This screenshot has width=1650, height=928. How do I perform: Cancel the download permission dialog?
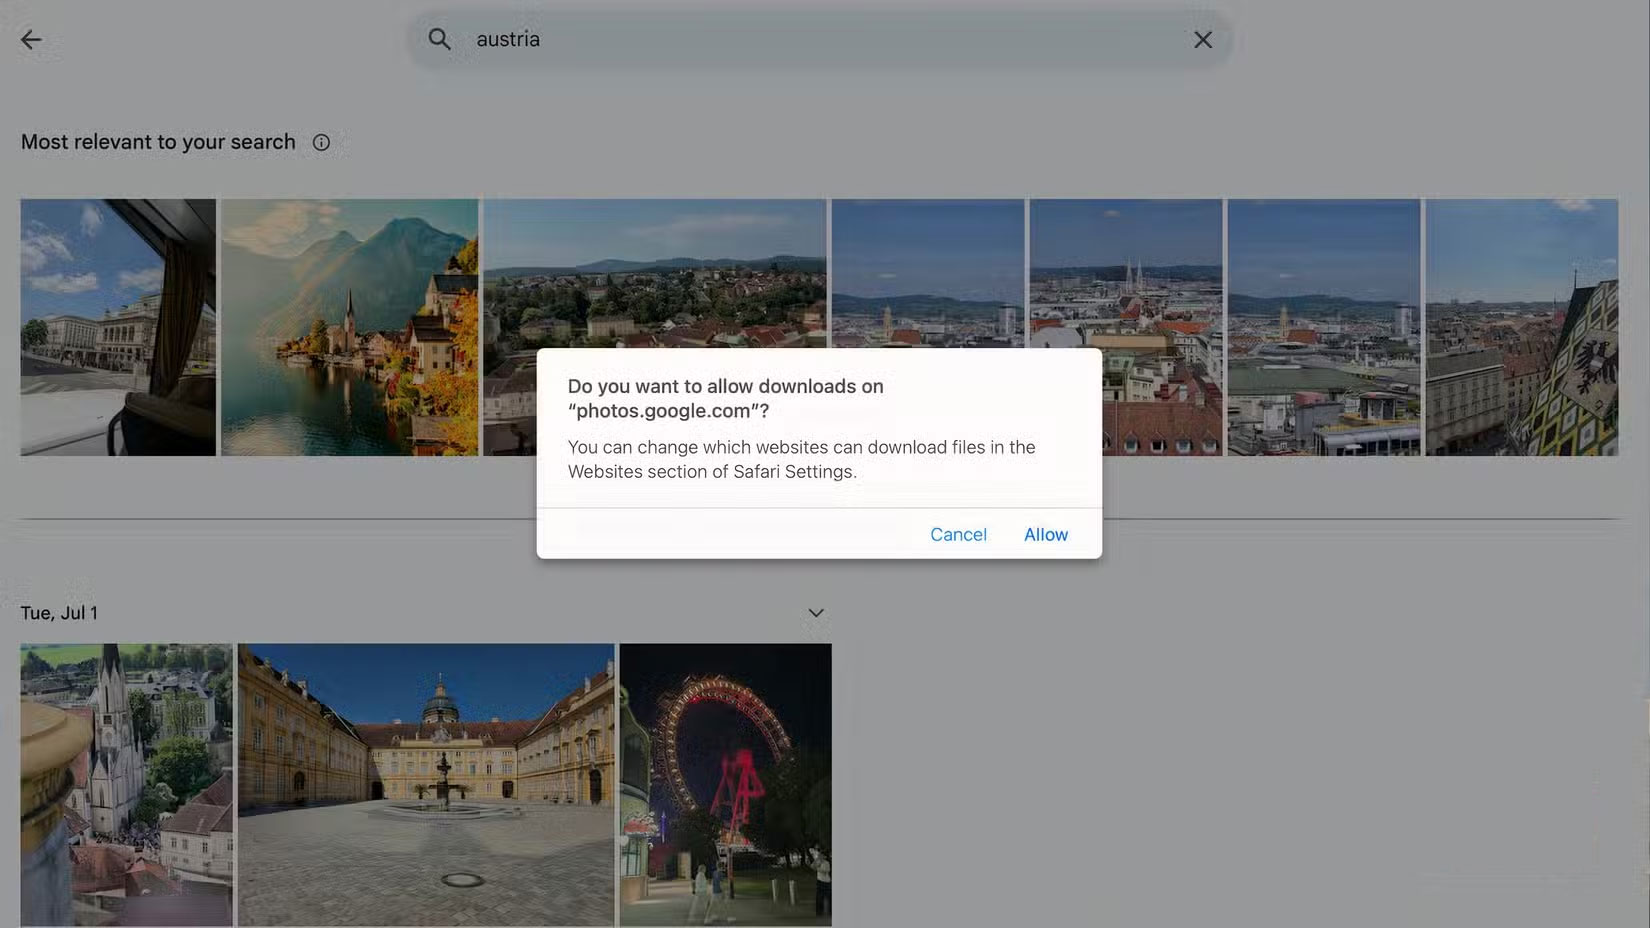pos(957,534)
